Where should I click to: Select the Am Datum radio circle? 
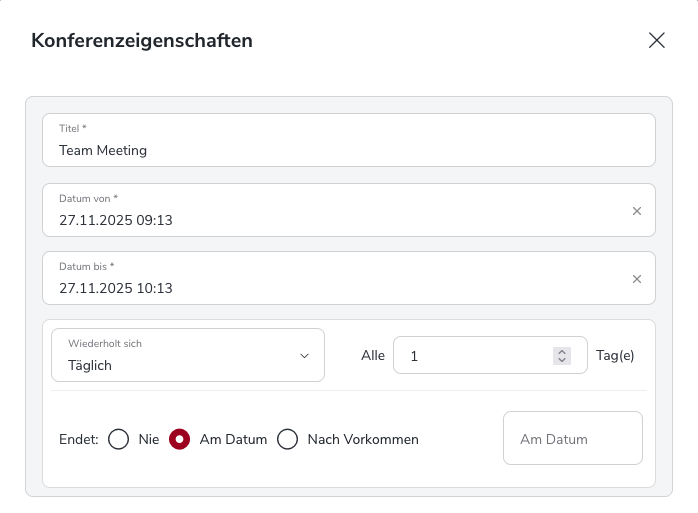pyautogui.click(x=179, y=439)
